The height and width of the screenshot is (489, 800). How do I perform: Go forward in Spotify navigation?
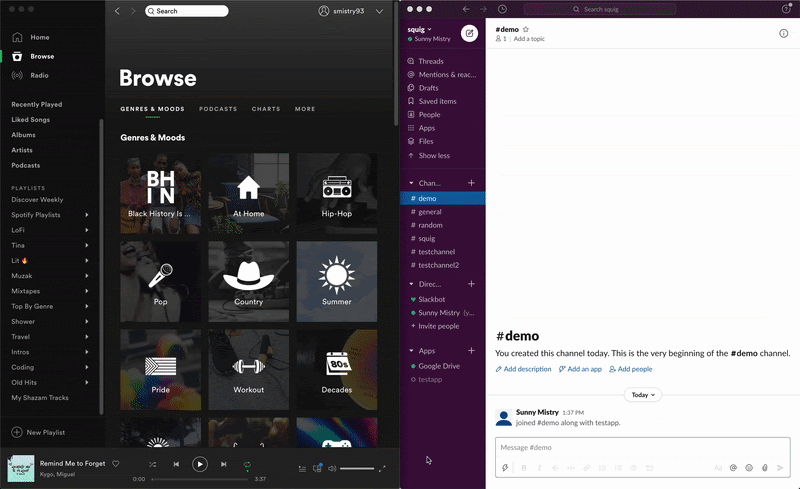click(x=133, y=11)
